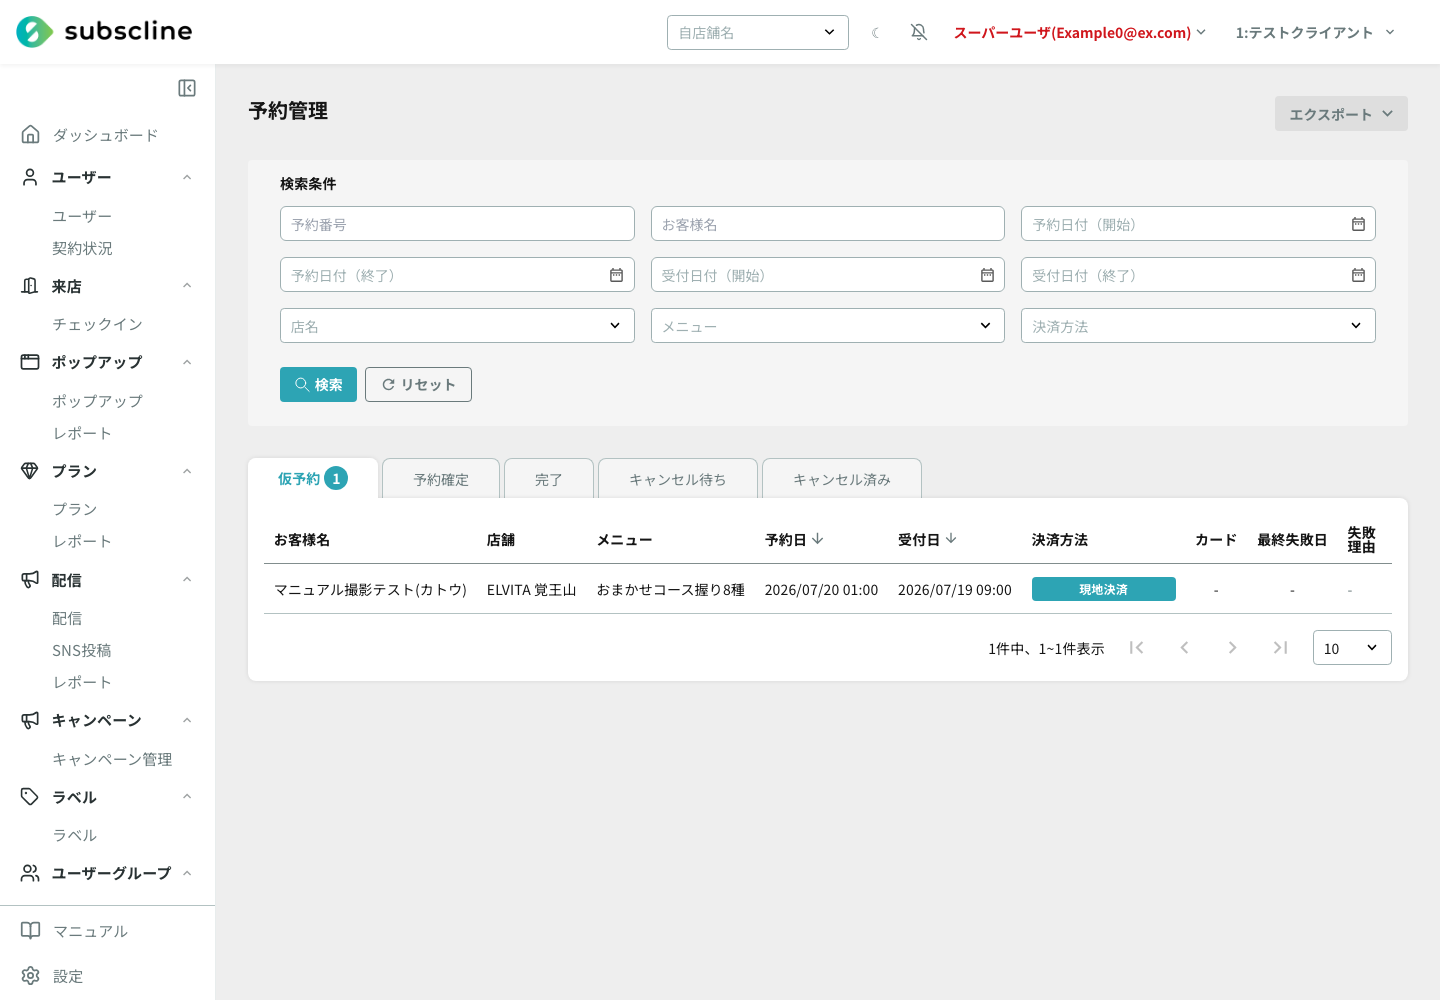1440x1000 pixels.
Task: Click the muted notification bell icon
Action: pyautogui.click(x=919, y=33)
